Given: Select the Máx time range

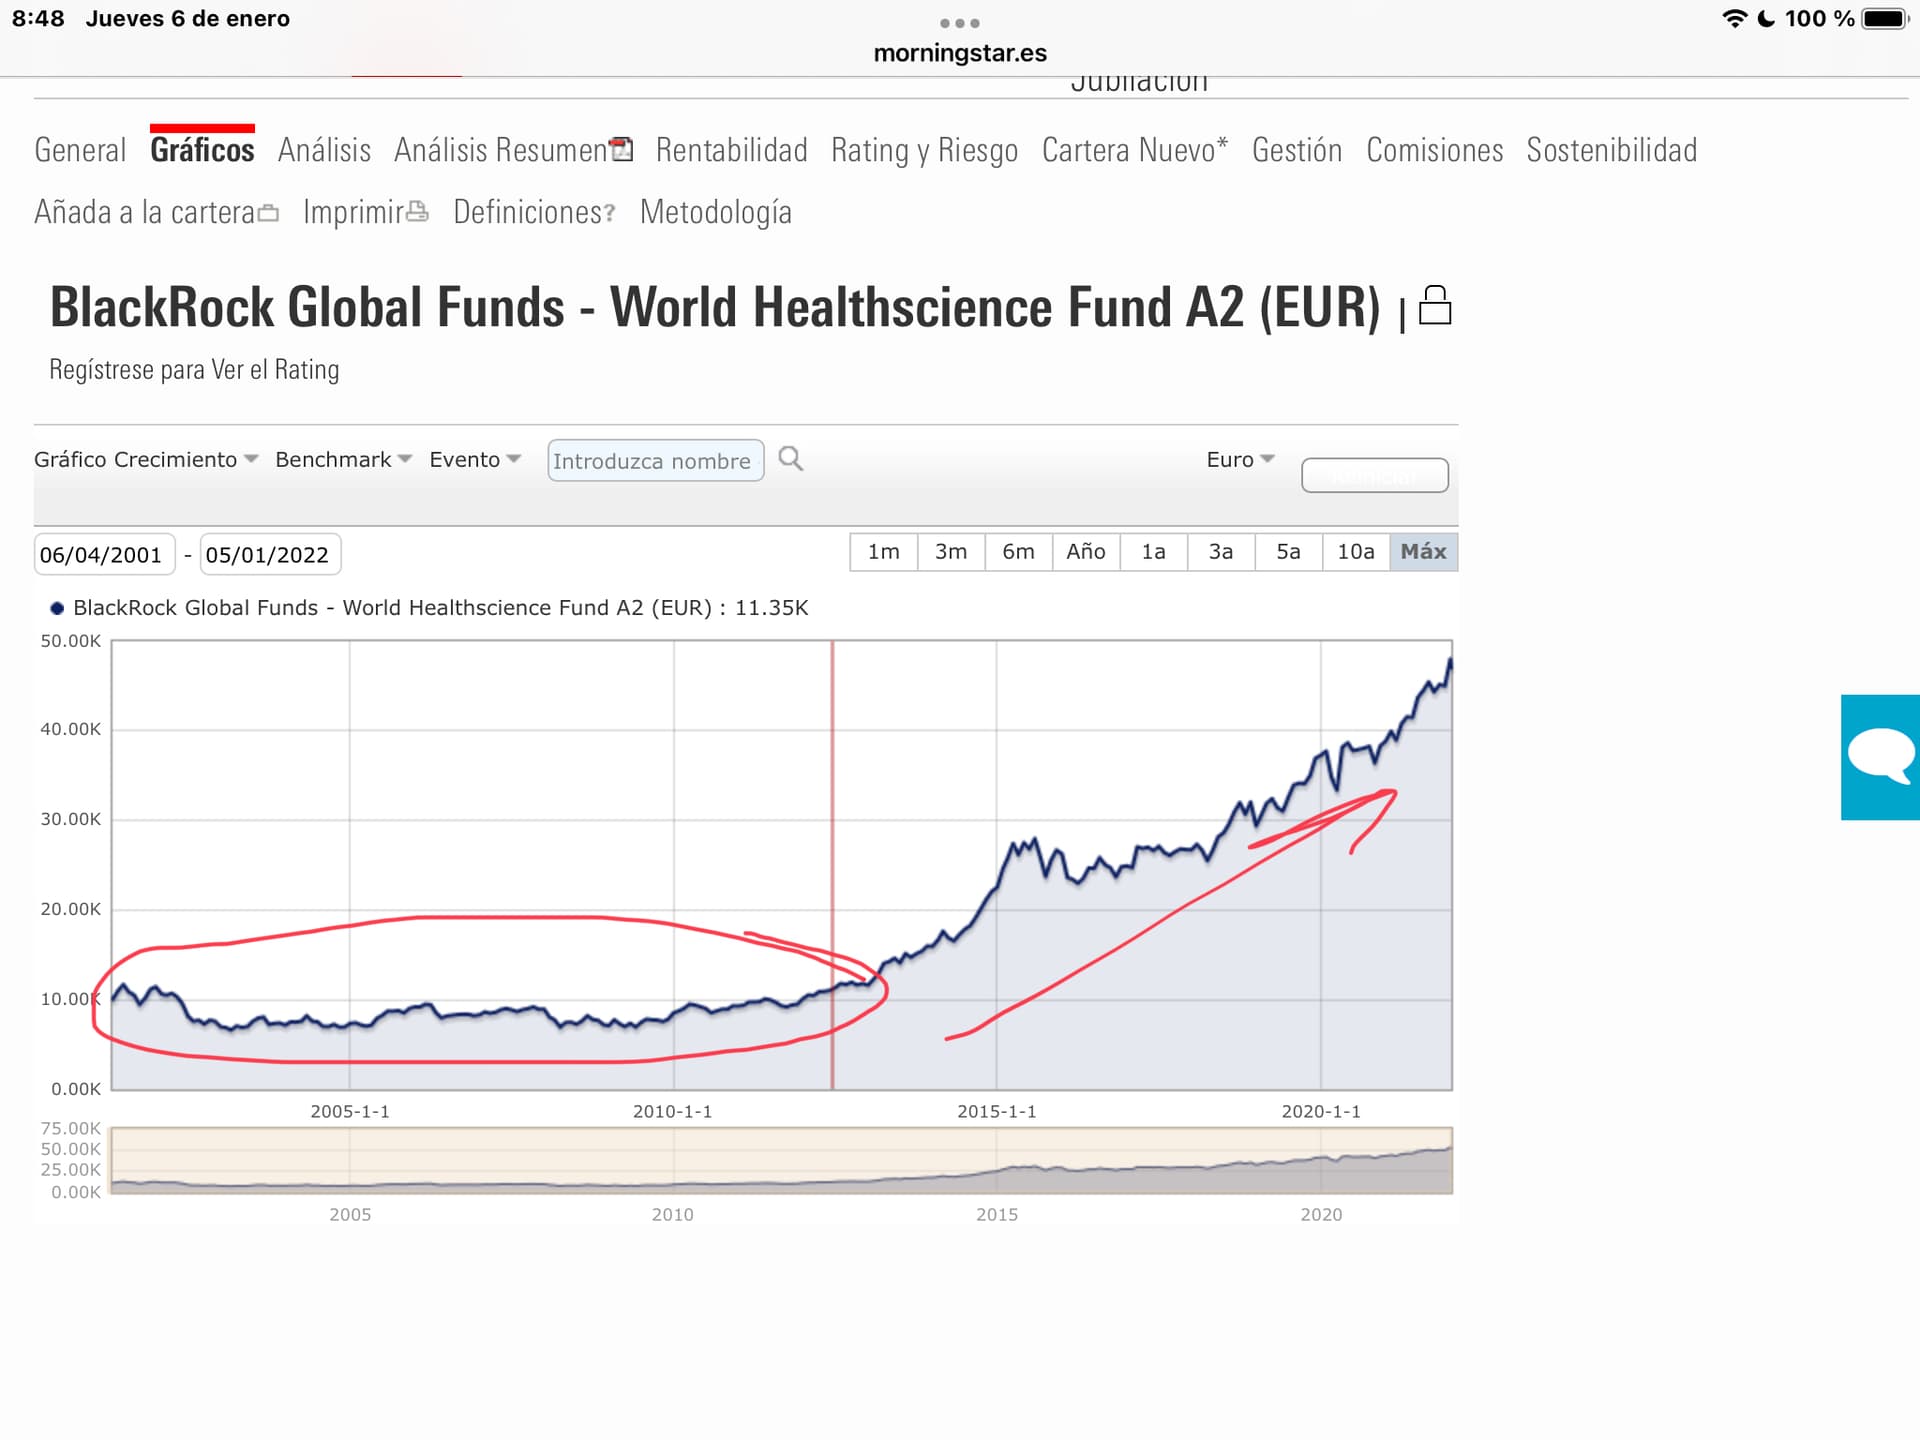Looking at the screenshot, I should pyautogui.click(x=1423, y=552).
